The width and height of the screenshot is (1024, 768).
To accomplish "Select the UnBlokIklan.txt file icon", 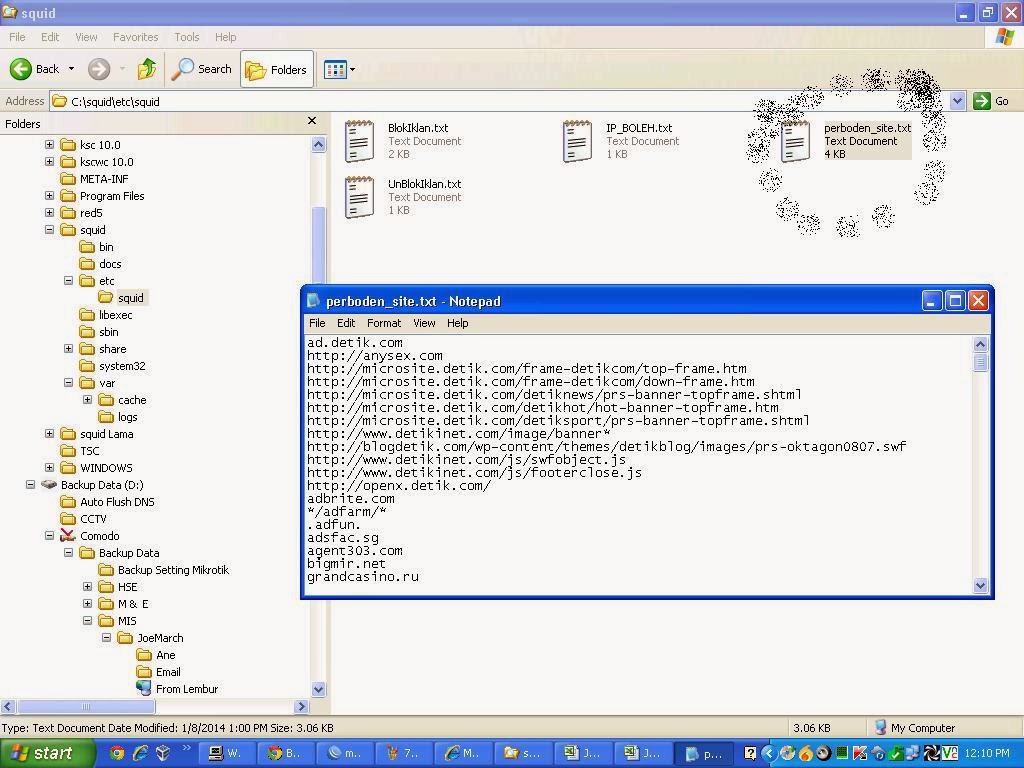I will coord(359,197).
